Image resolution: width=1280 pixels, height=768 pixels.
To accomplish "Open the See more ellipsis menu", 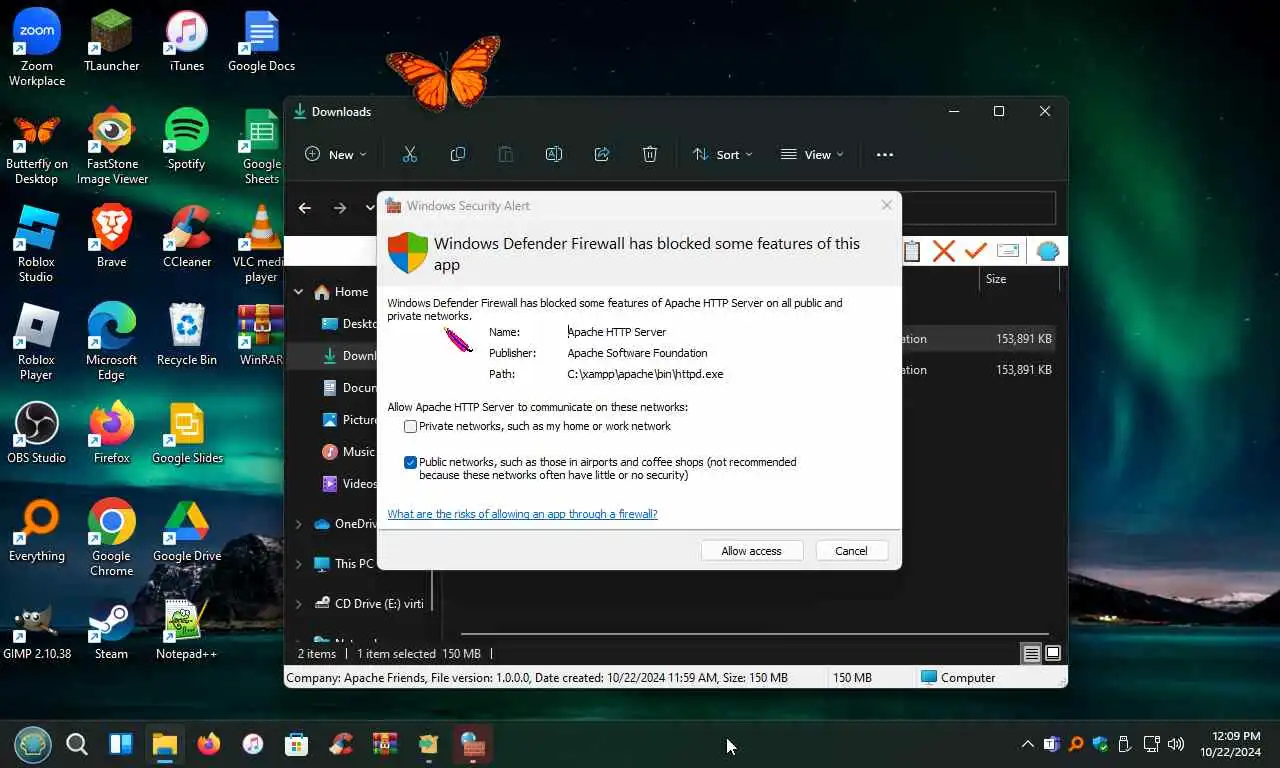I will 884,154.
